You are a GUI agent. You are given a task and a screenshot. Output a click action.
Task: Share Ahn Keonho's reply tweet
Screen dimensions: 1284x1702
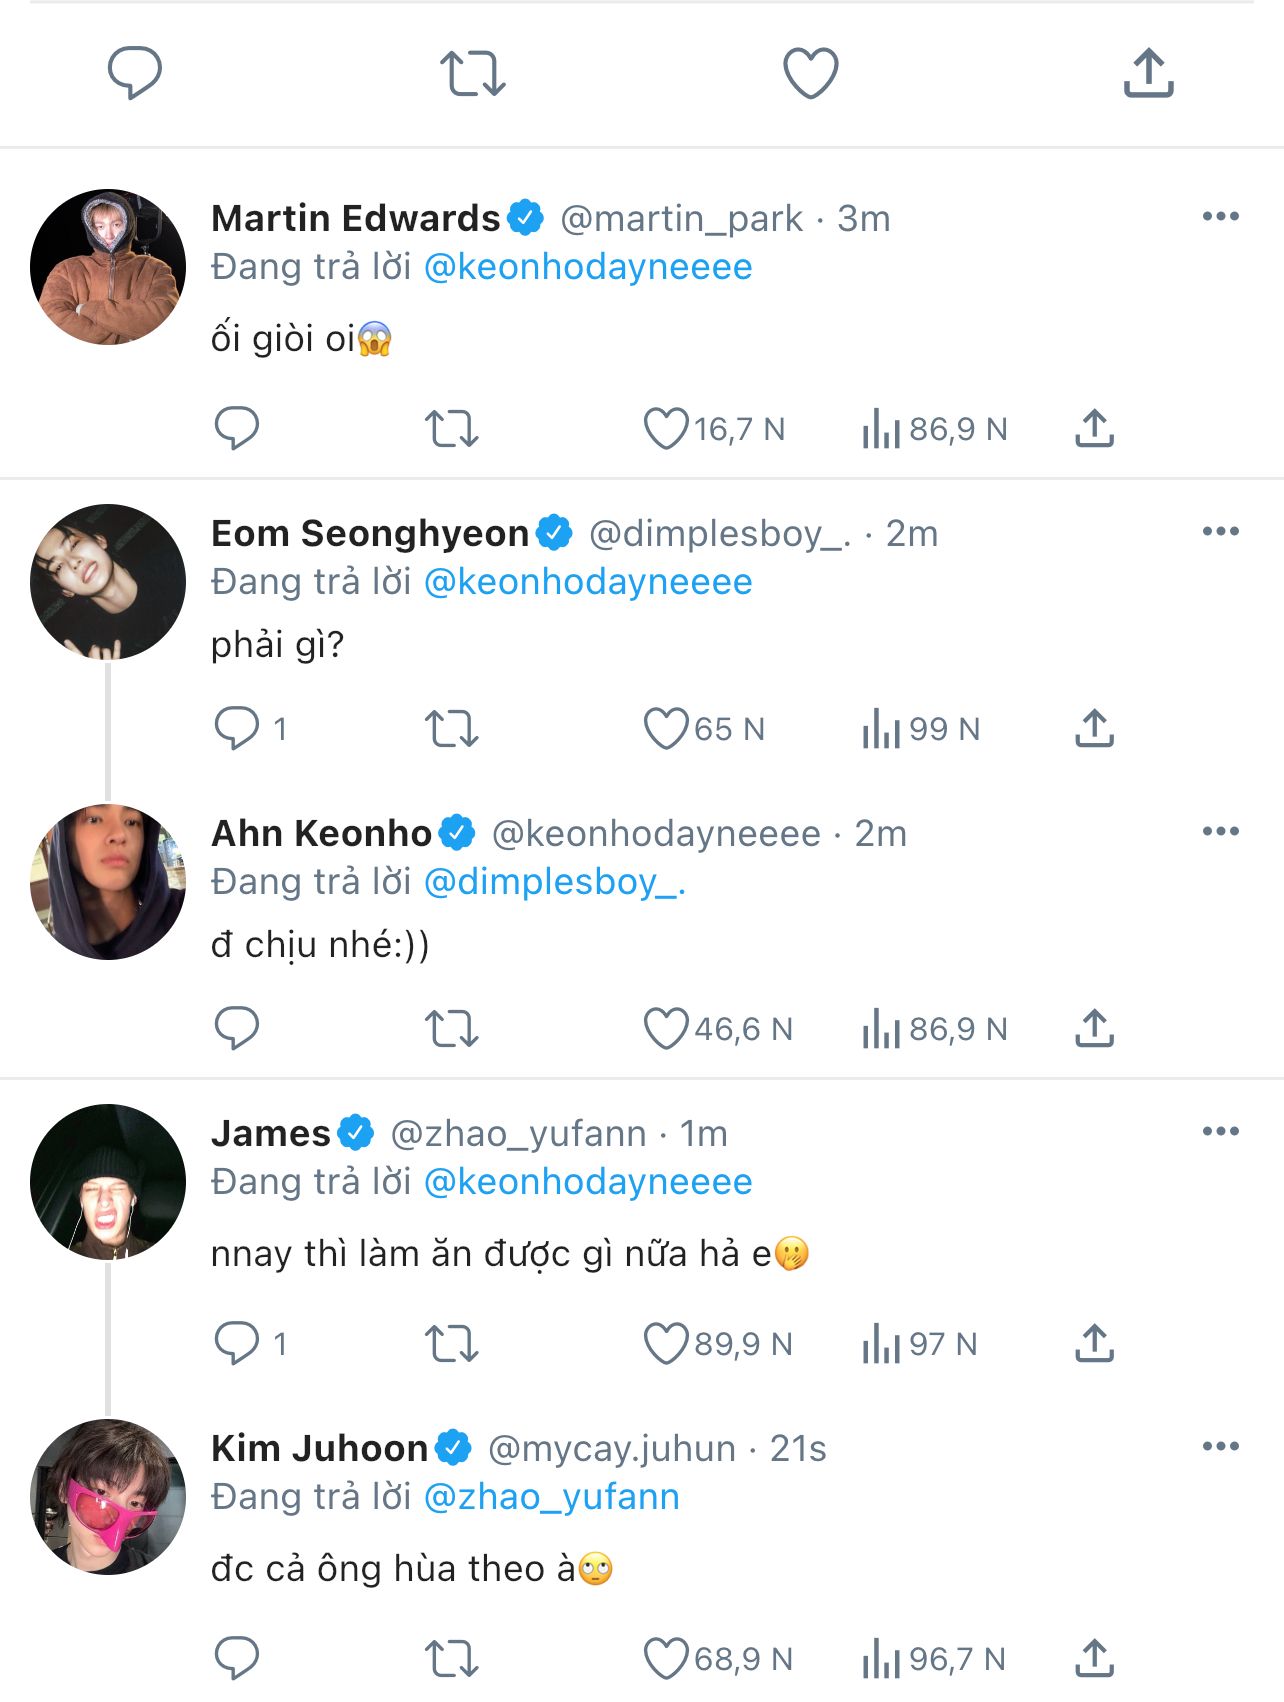pyautogui.click(x=1095, y=1029)
